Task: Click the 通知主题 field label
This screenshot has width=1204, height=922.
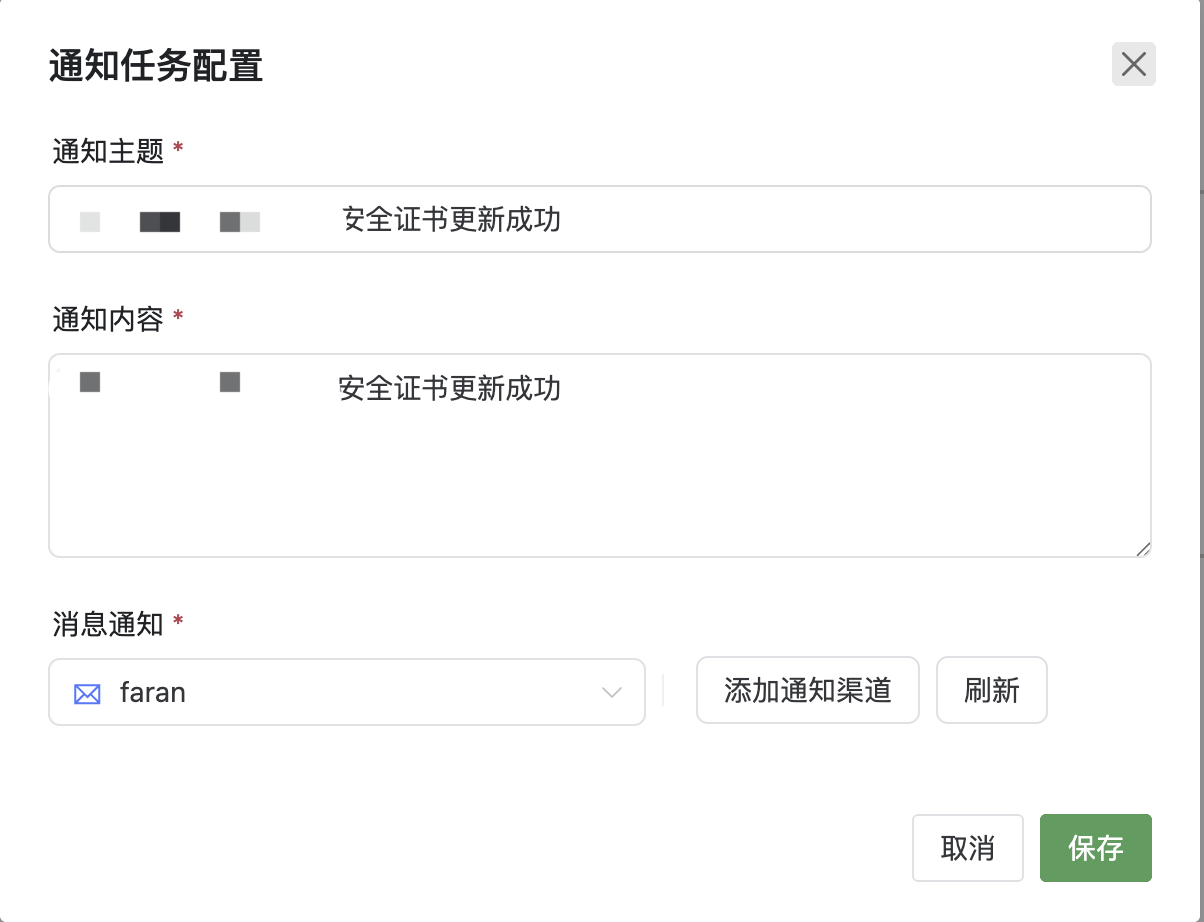Action: (x=108, y=151)
